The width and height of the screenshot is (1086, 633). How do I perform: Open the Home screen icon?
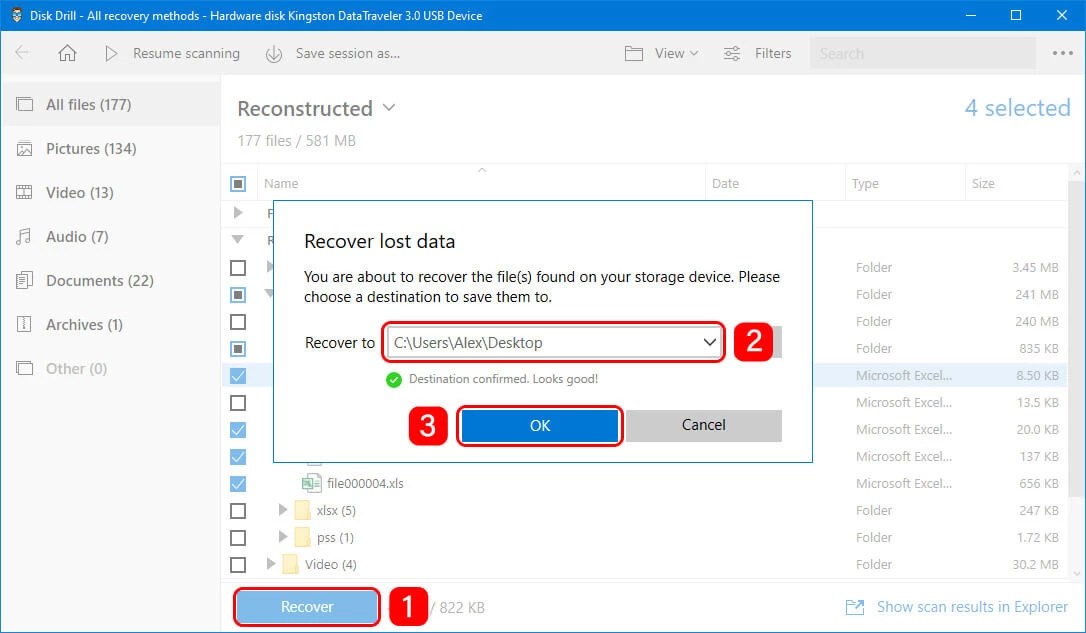[67, 53]
